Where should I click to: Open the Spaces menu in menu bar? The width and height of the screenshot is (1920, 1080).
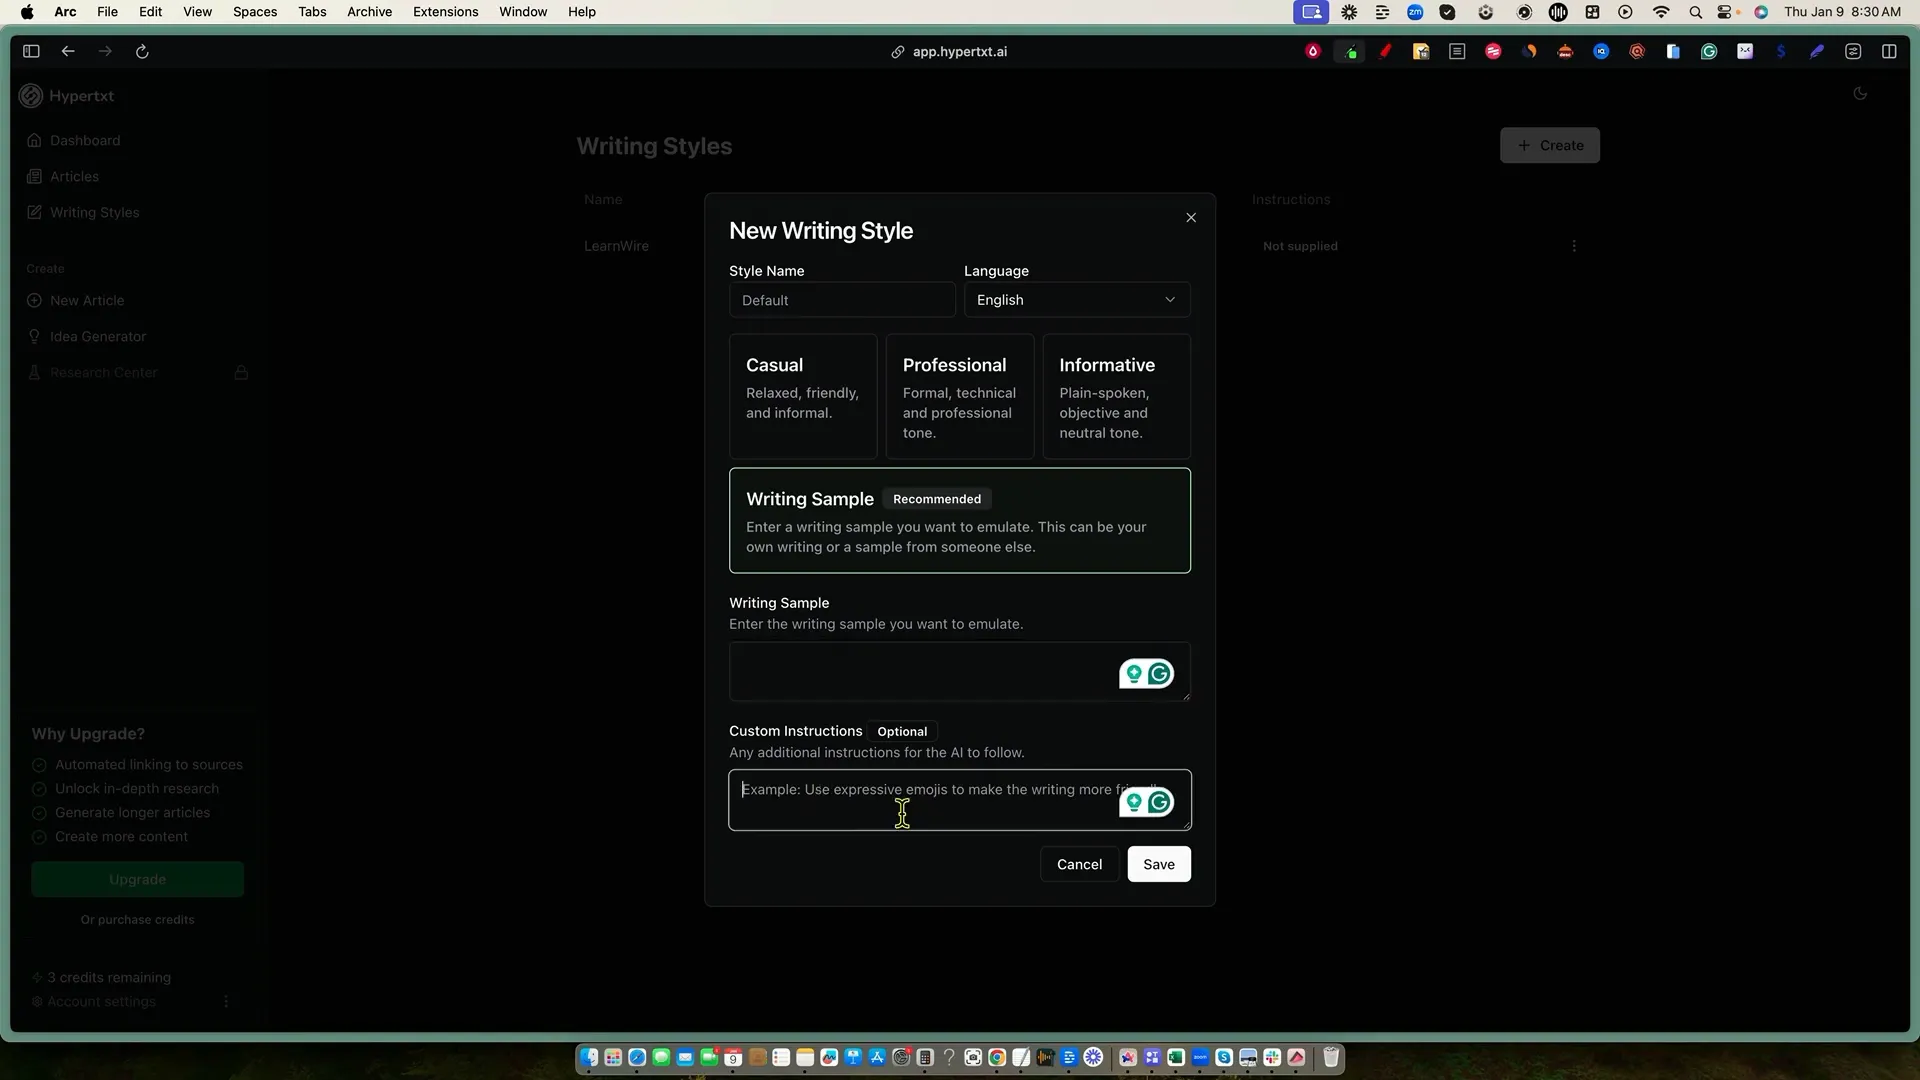click(x=255, y=12)
